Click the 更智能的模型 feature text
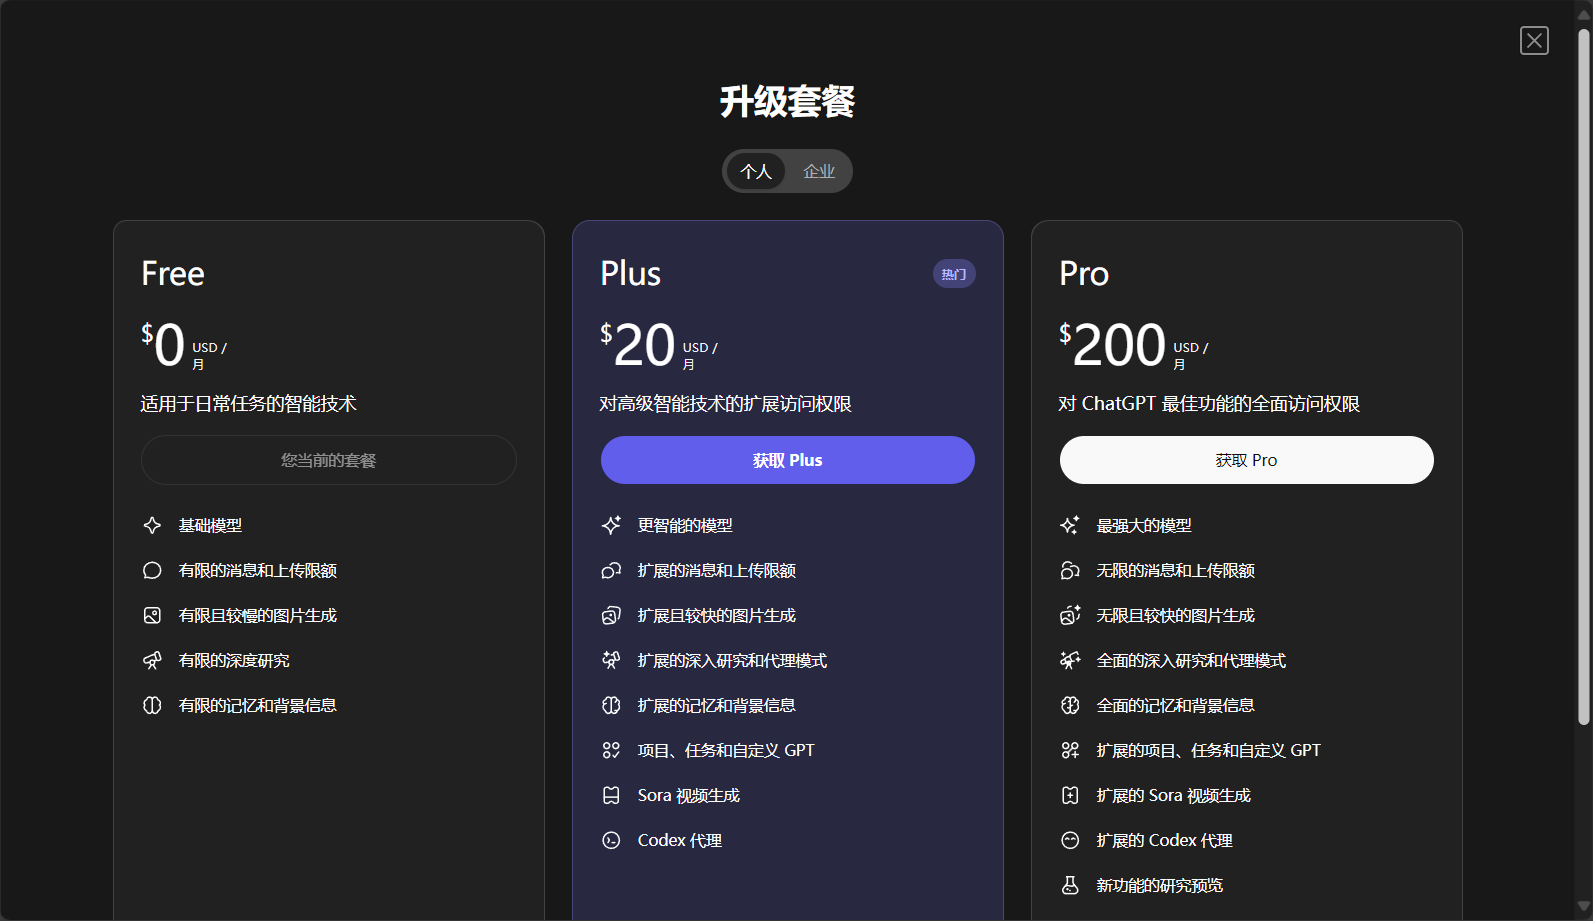1593x921 pixels. (x=685, y=525)
